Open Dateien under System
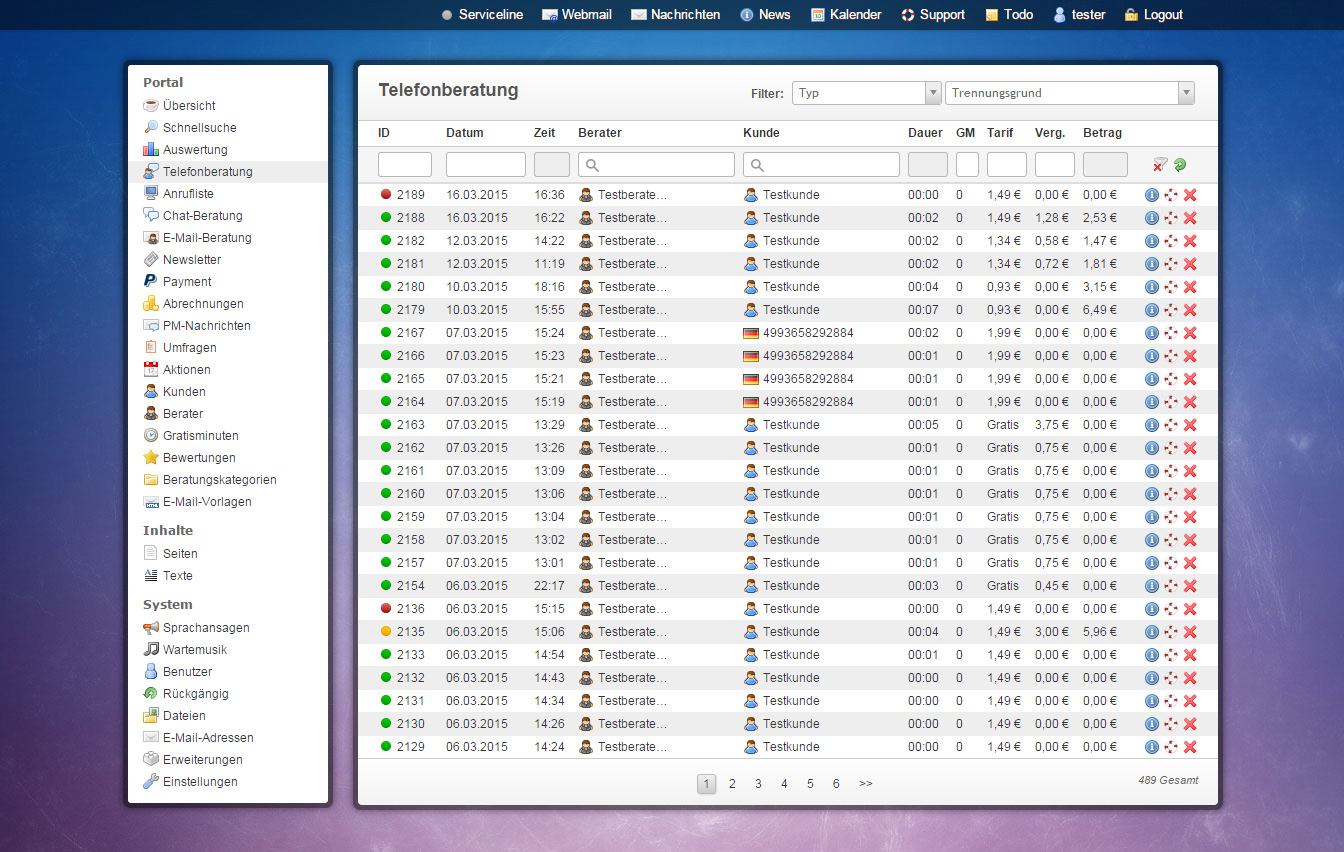Image resolution: width=1344 pixels, height=852 pixels. pos(184,716)
